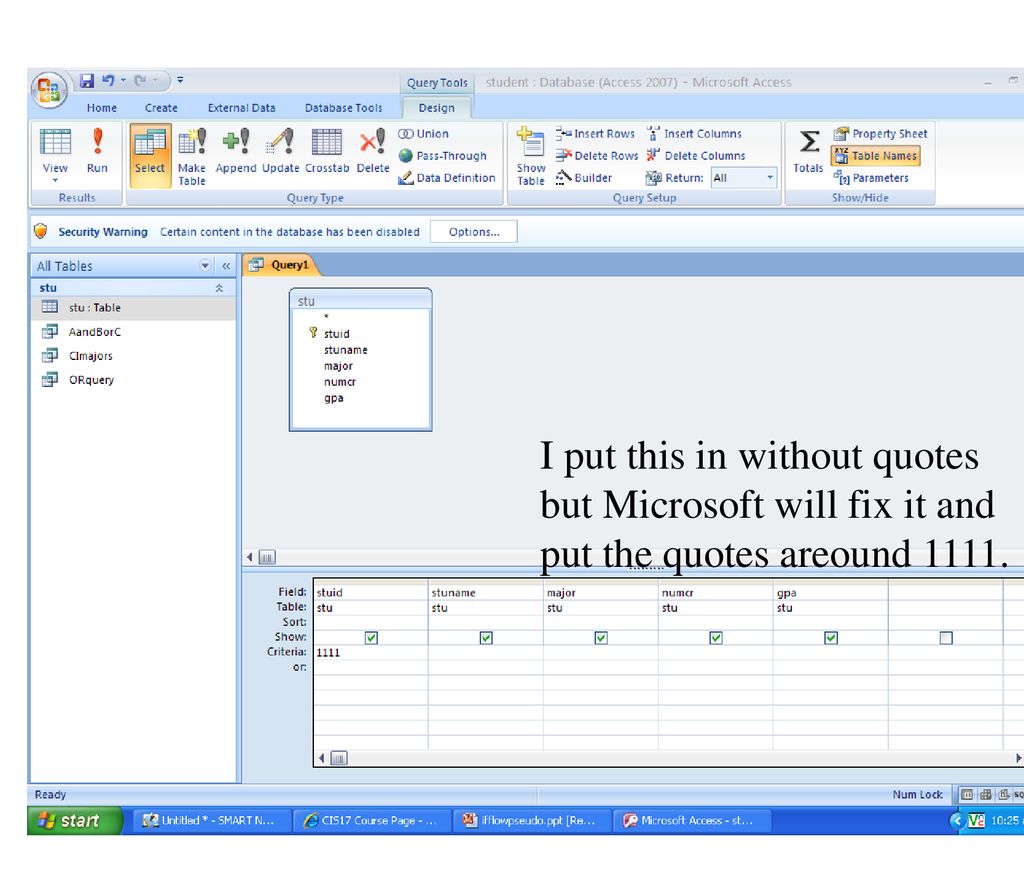Open the Property Sheet pane
Image resolution: width=1024 pixels, height=874 pixels.
point(881,134)
